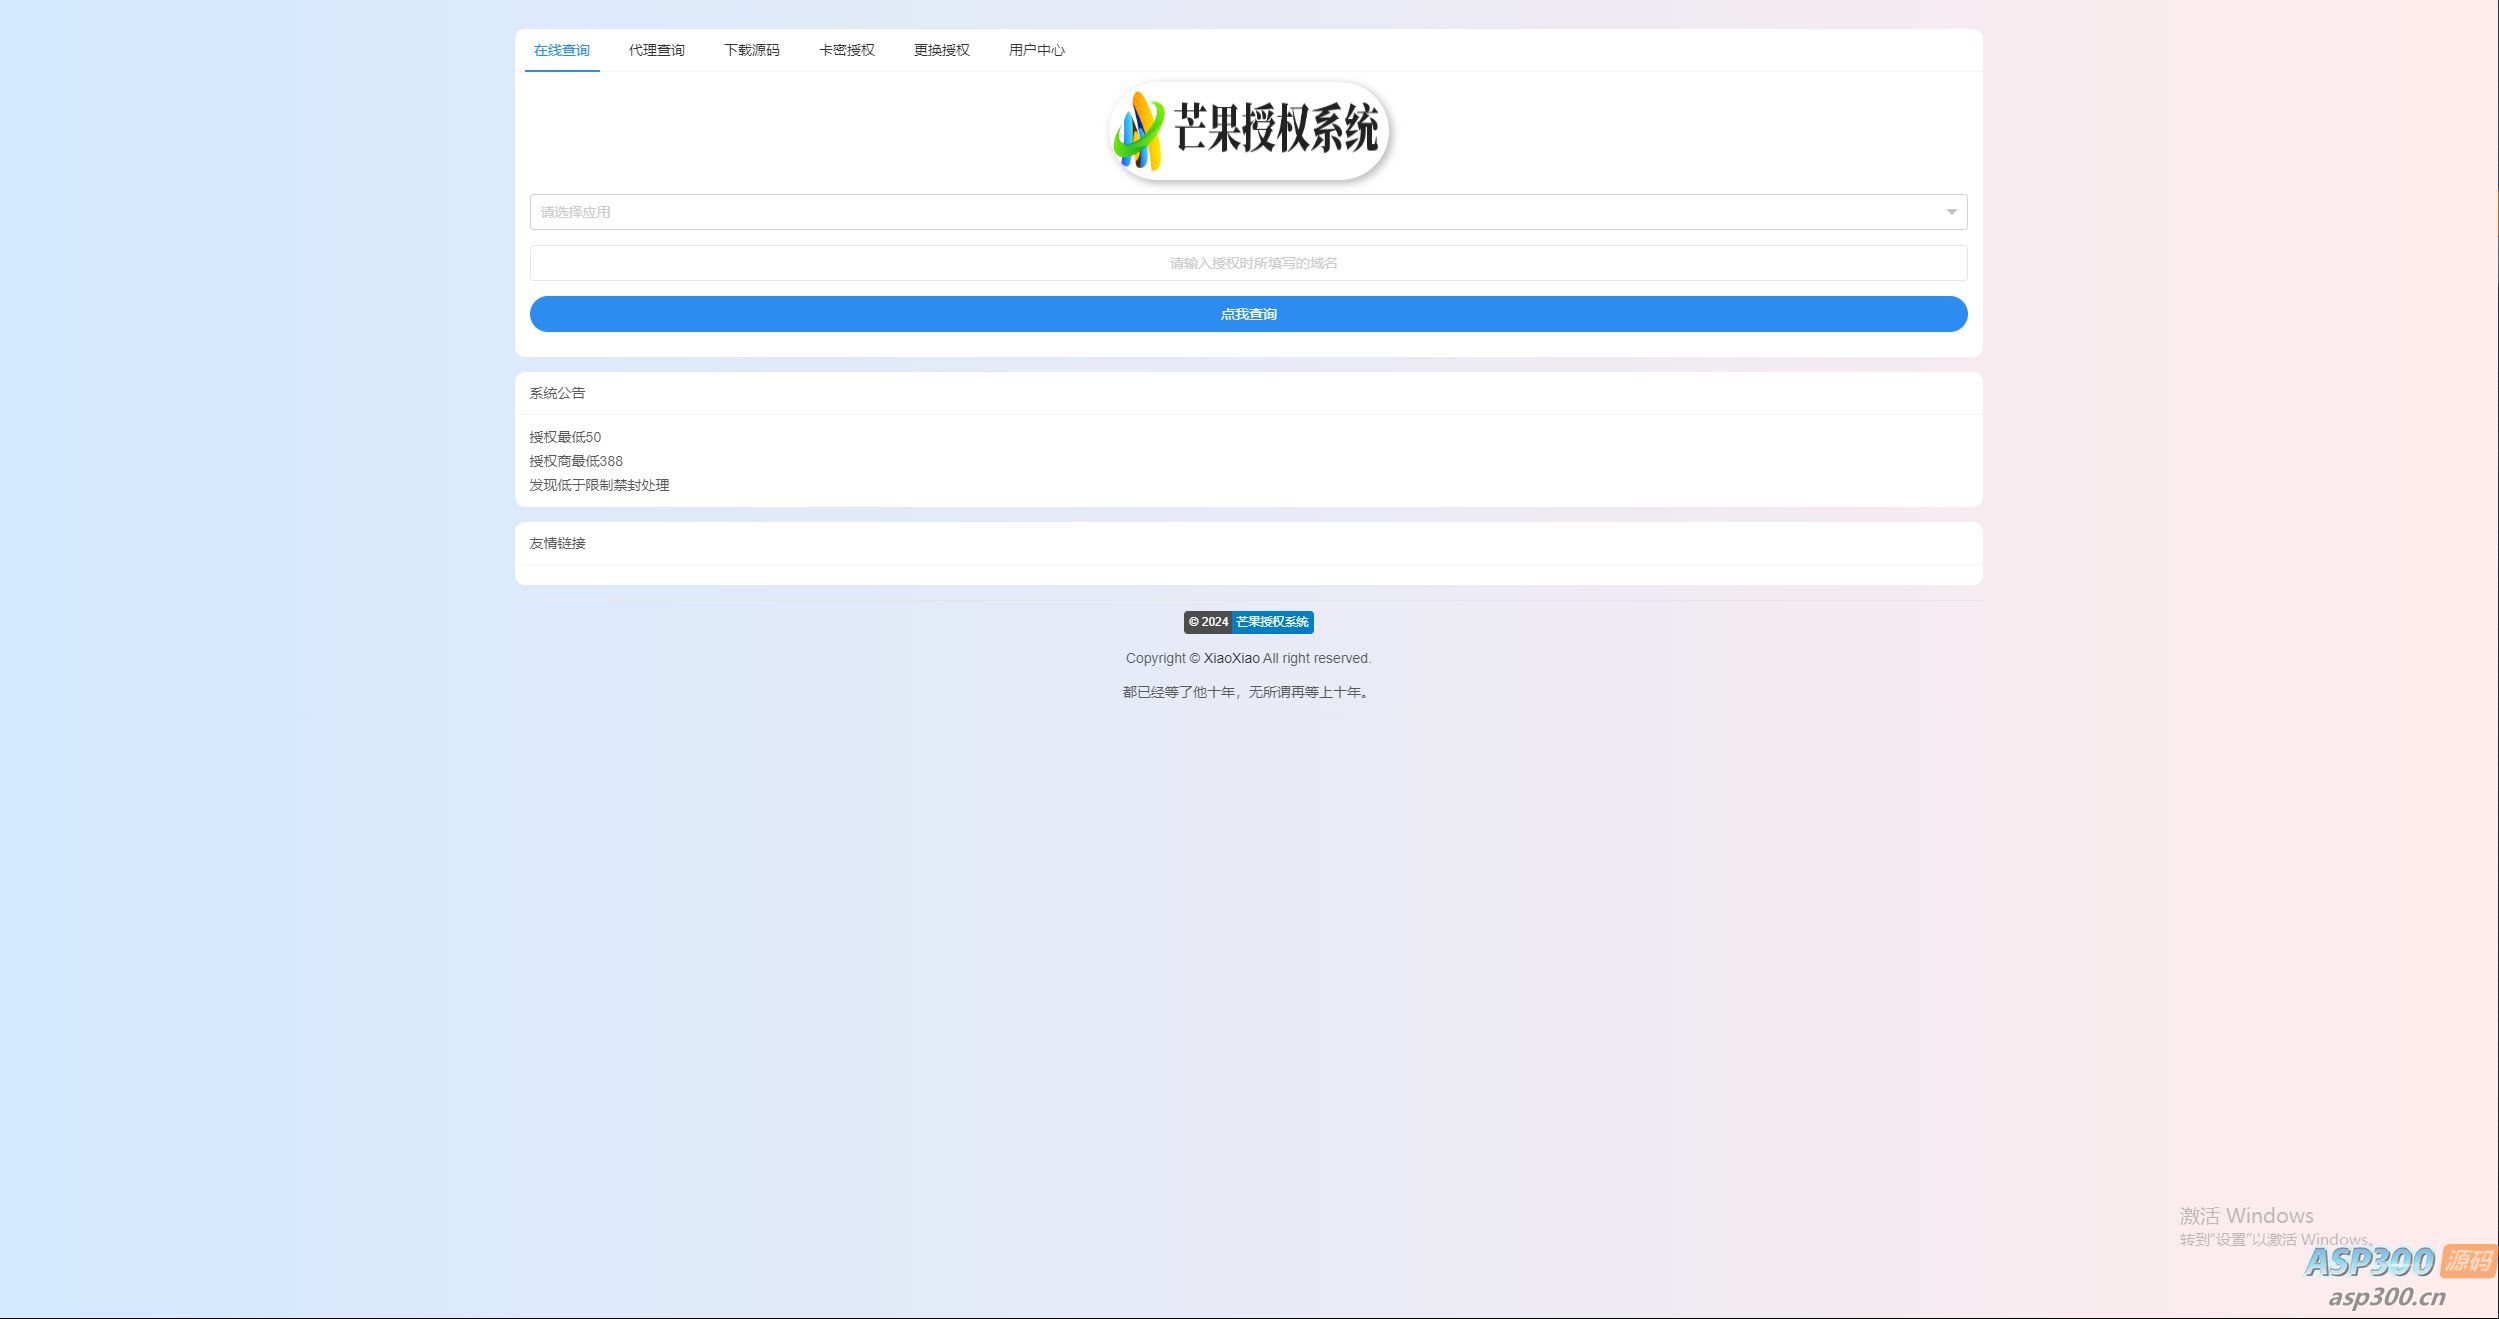Click the 友情链接 panel header
This screenshot has height=1319, width=2499.
tap(557, 543)
